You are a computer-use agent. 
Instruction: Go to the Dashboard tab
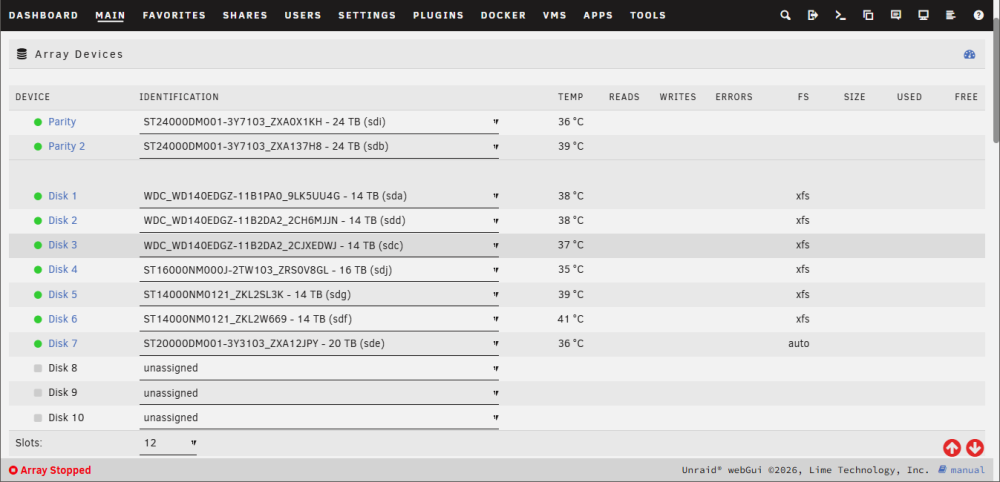(x=43, y=15)
